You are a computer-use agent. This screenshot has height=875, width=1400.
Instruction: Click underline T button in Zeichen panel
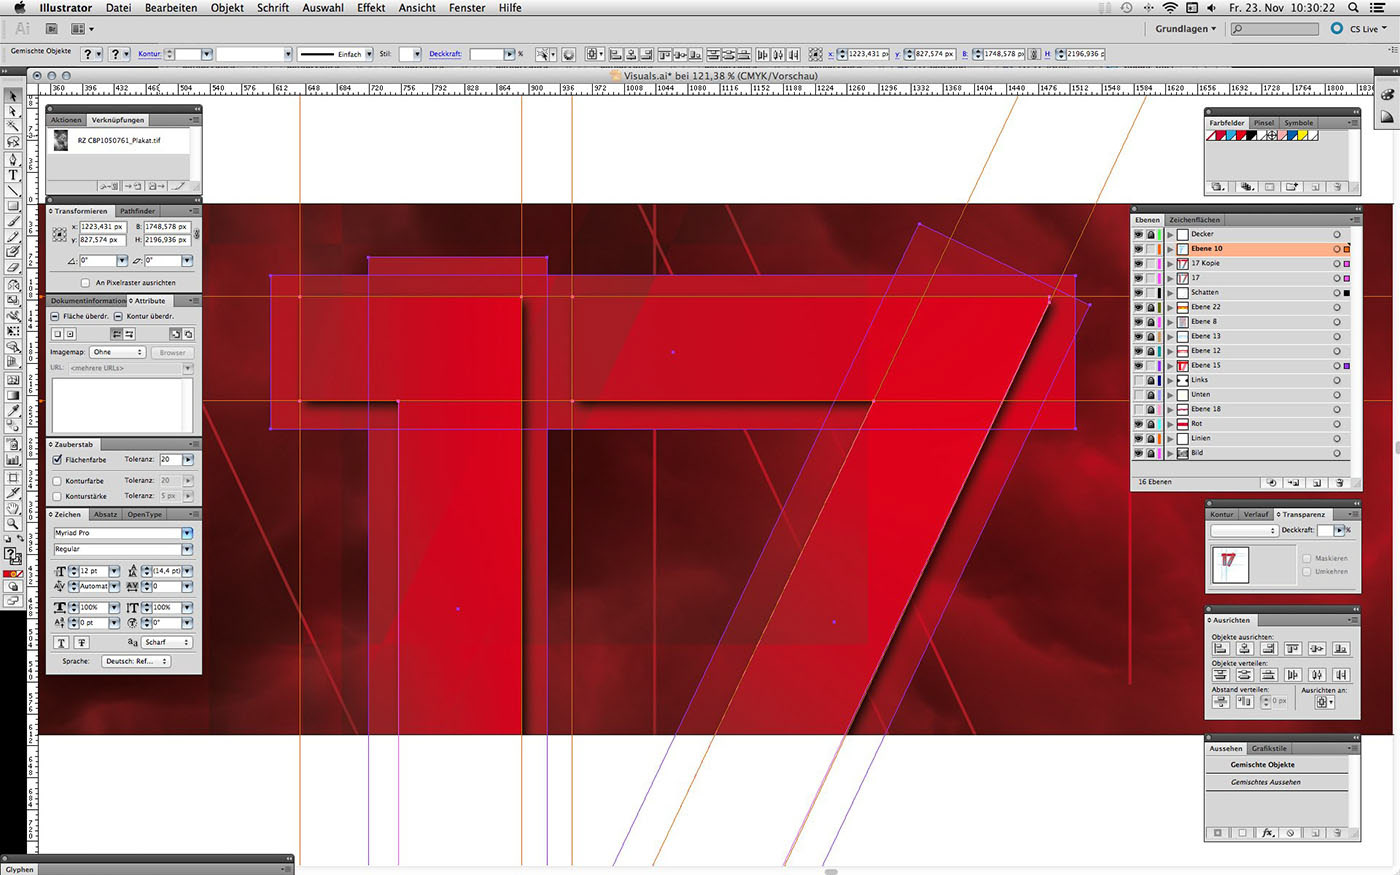tap(62, 642)
